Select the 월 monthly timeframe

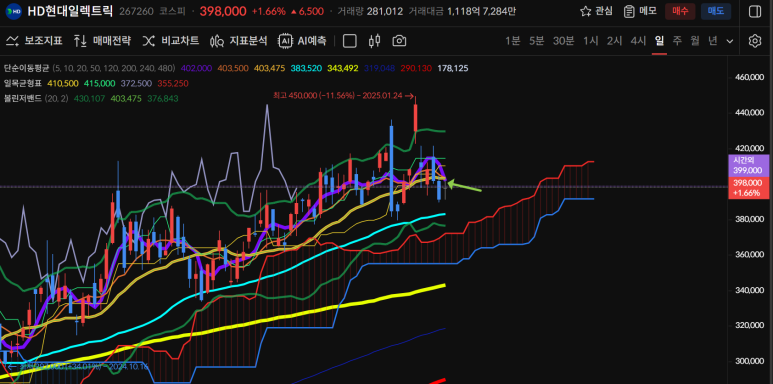(x=695, y=41)
